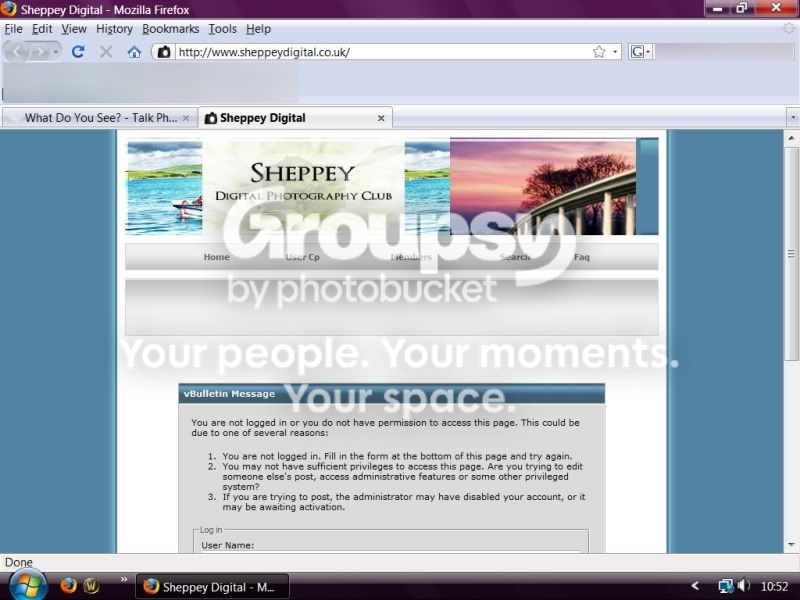Click the volume speaker tray icon

tap(743, 586)
